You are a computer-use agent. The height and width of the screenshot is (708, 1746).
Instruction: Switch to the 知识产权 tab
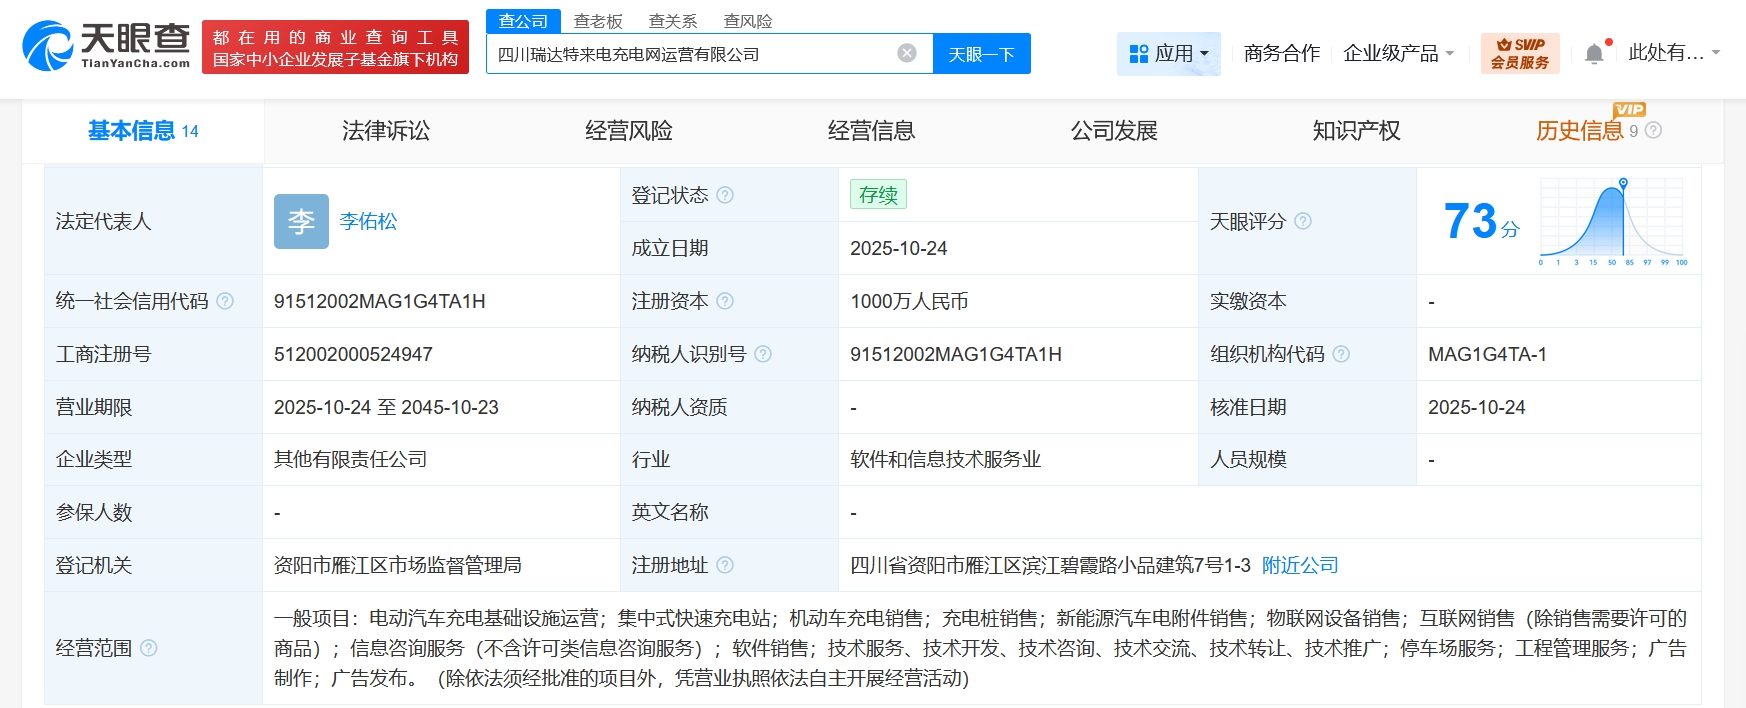(1356, 131)
